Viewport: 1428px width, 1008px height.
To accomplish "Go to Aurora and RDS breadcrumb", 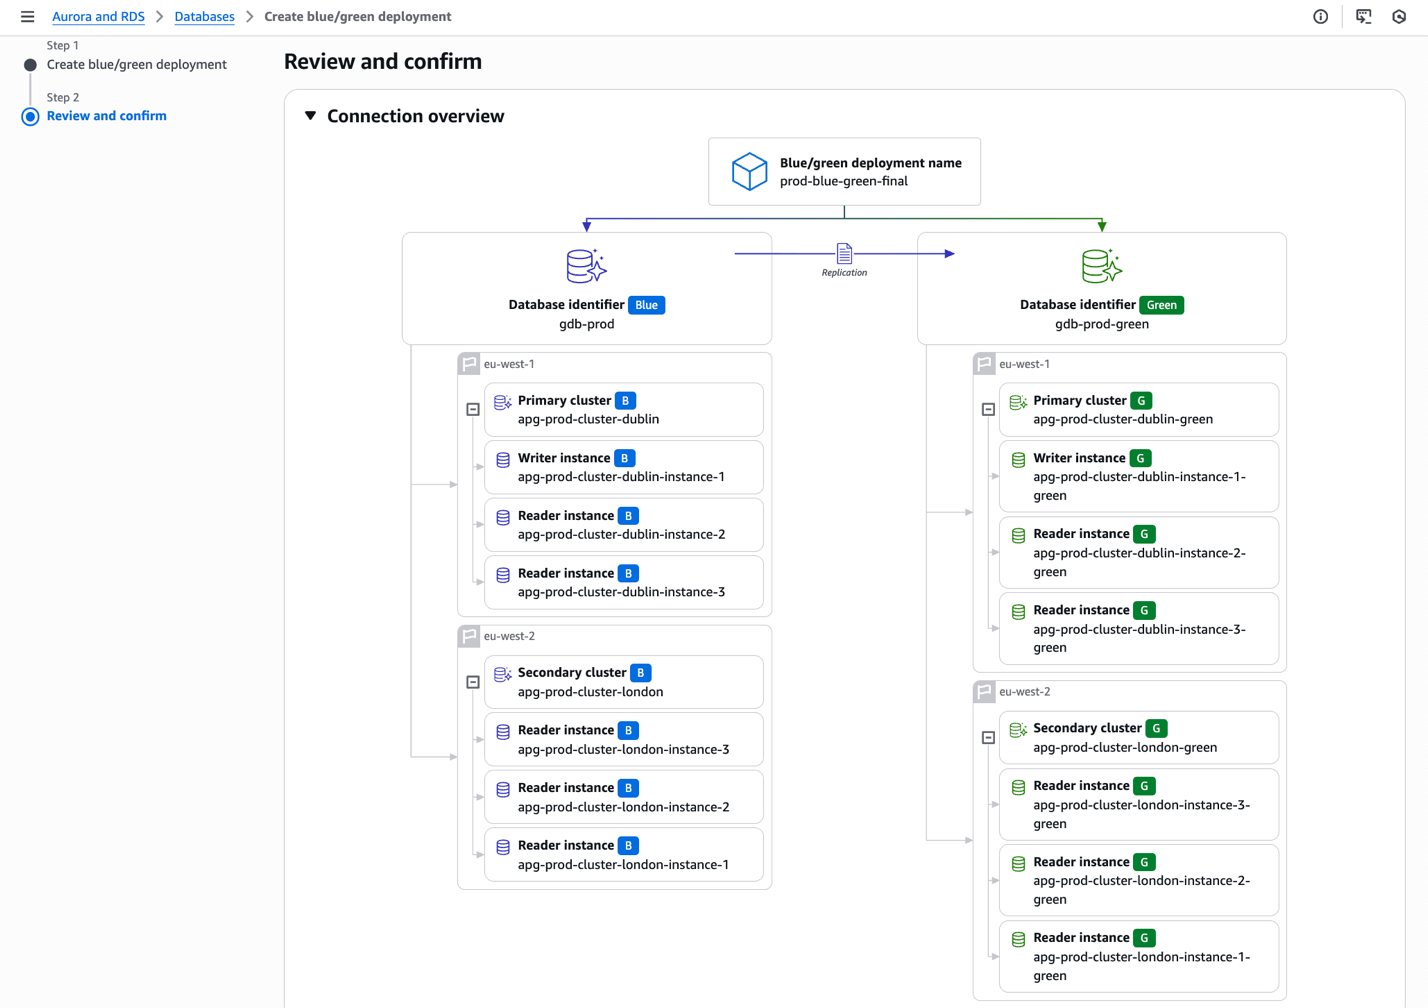I will pos(98,17).
